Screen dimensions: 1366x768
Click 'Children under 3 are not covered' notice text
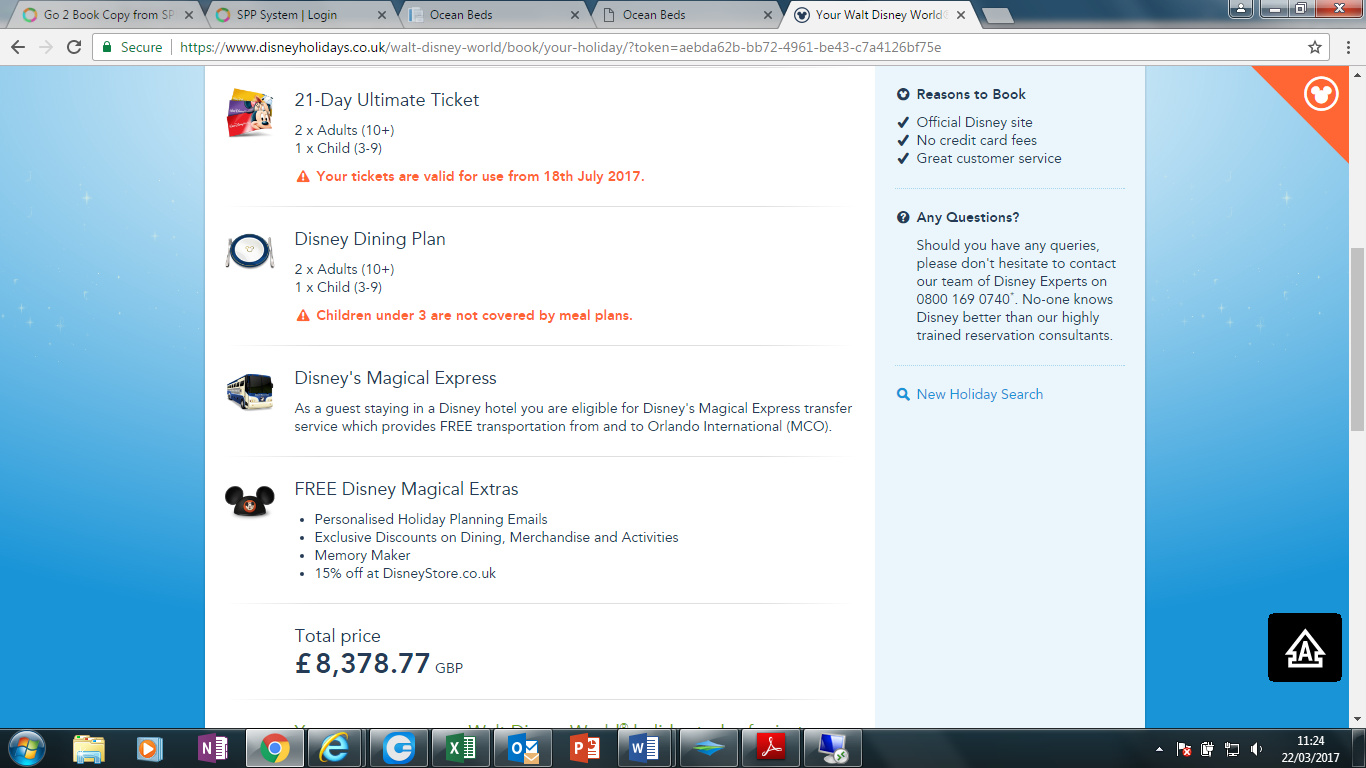coord(475,315)
